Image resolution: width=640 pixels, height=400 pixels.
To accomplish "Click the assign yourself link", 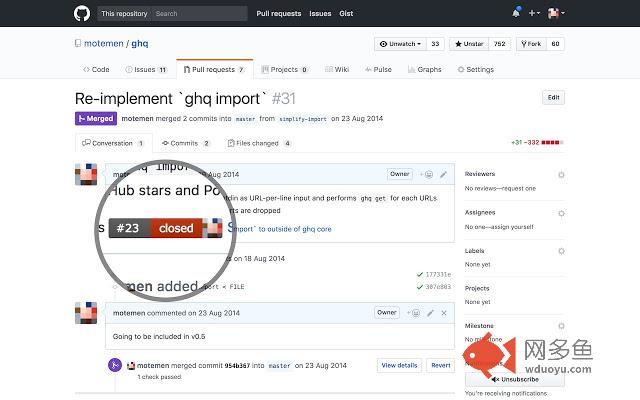I will (x=514, y=227).
